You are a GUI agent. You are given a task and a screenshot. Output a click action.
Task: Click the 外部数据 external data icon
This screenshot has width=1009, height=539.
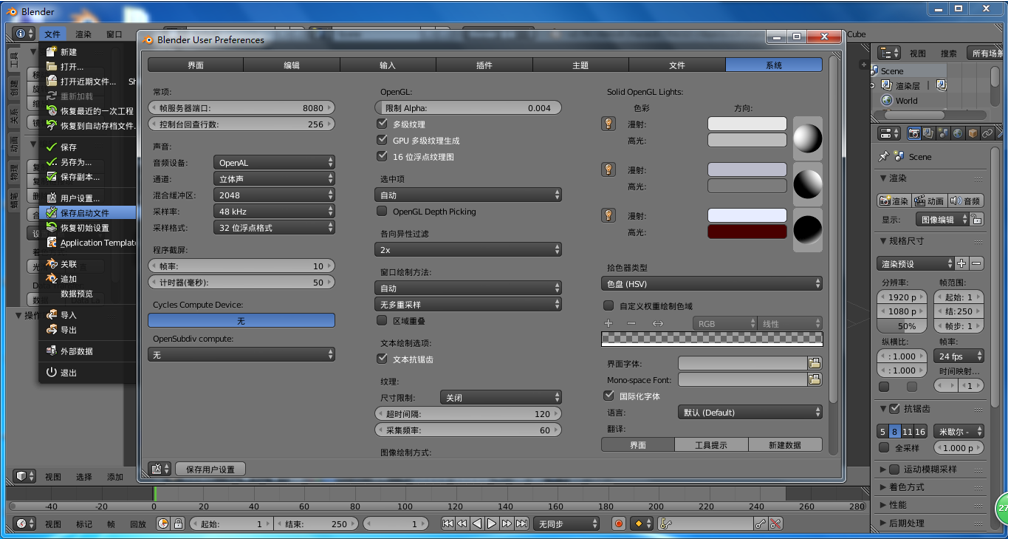pos(51,351)
